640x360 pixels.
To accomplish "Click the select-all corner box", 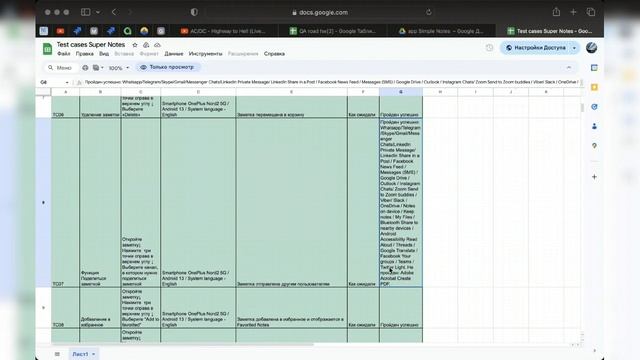I will [x=43, y=92].
